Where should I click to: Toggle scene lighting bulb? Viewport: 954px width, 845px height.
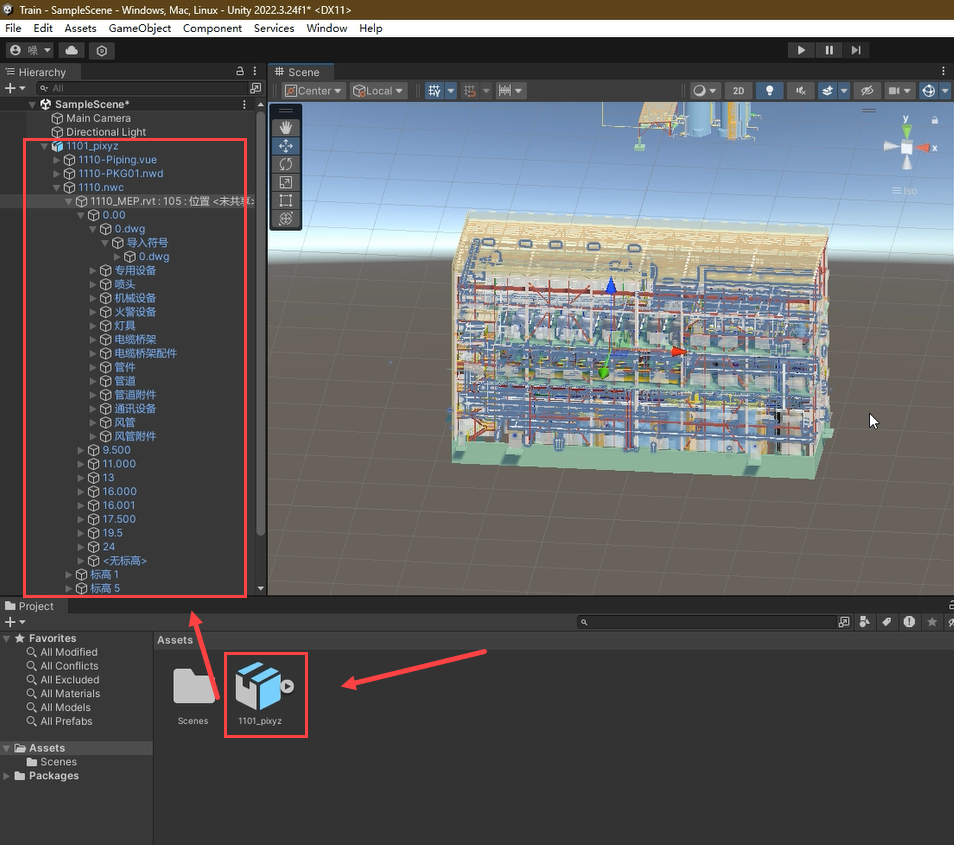tap(769, 91)
